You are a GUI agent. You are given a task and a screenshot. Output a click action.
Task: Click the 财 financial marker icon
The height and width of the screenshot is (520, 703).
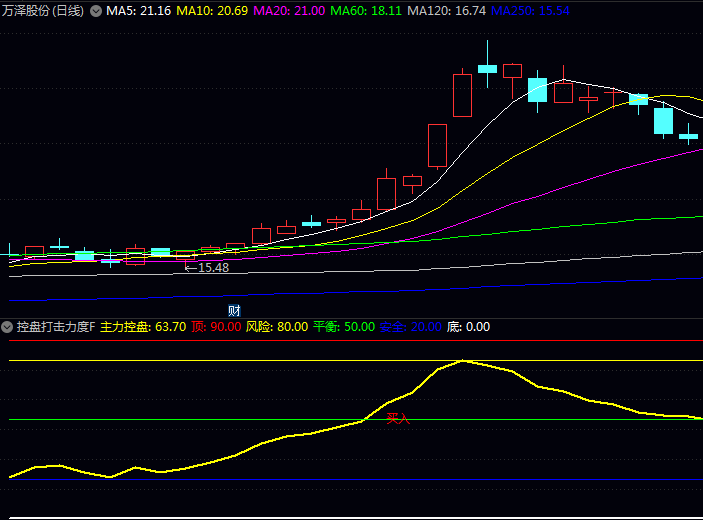(x=234, y=310)
